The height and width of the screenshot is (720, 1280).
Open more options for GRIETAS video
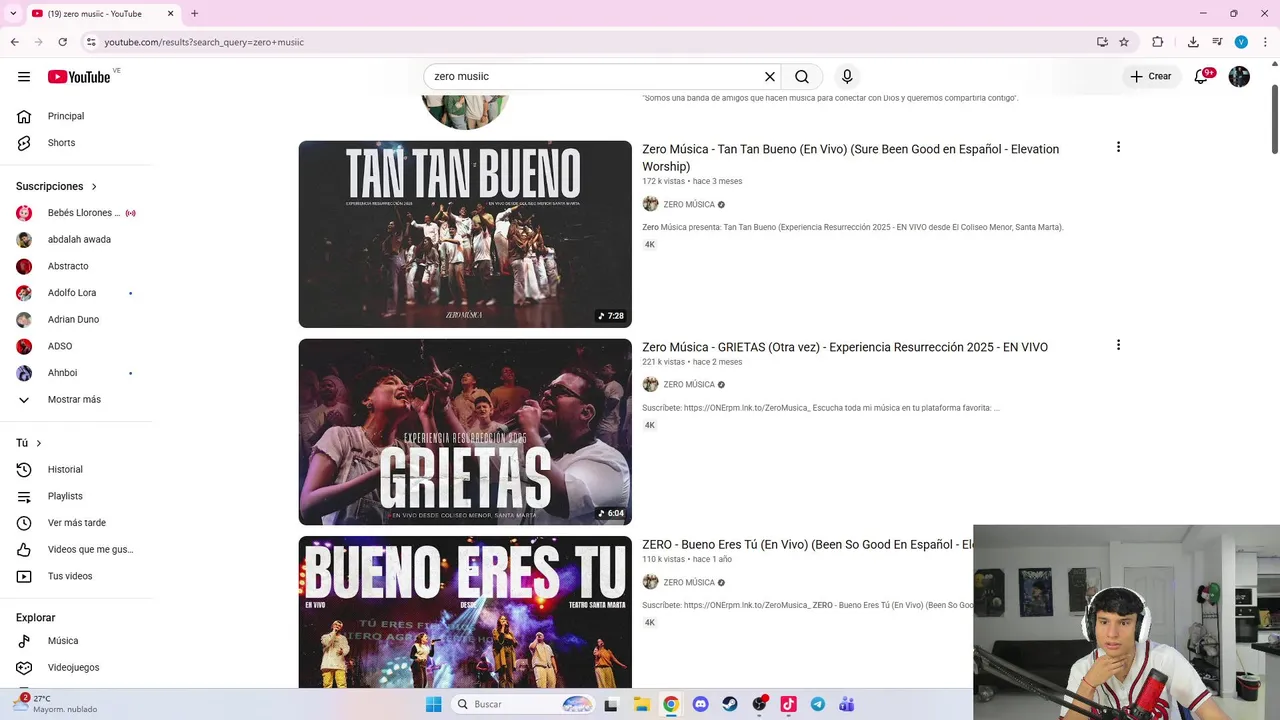(1118, 345)
